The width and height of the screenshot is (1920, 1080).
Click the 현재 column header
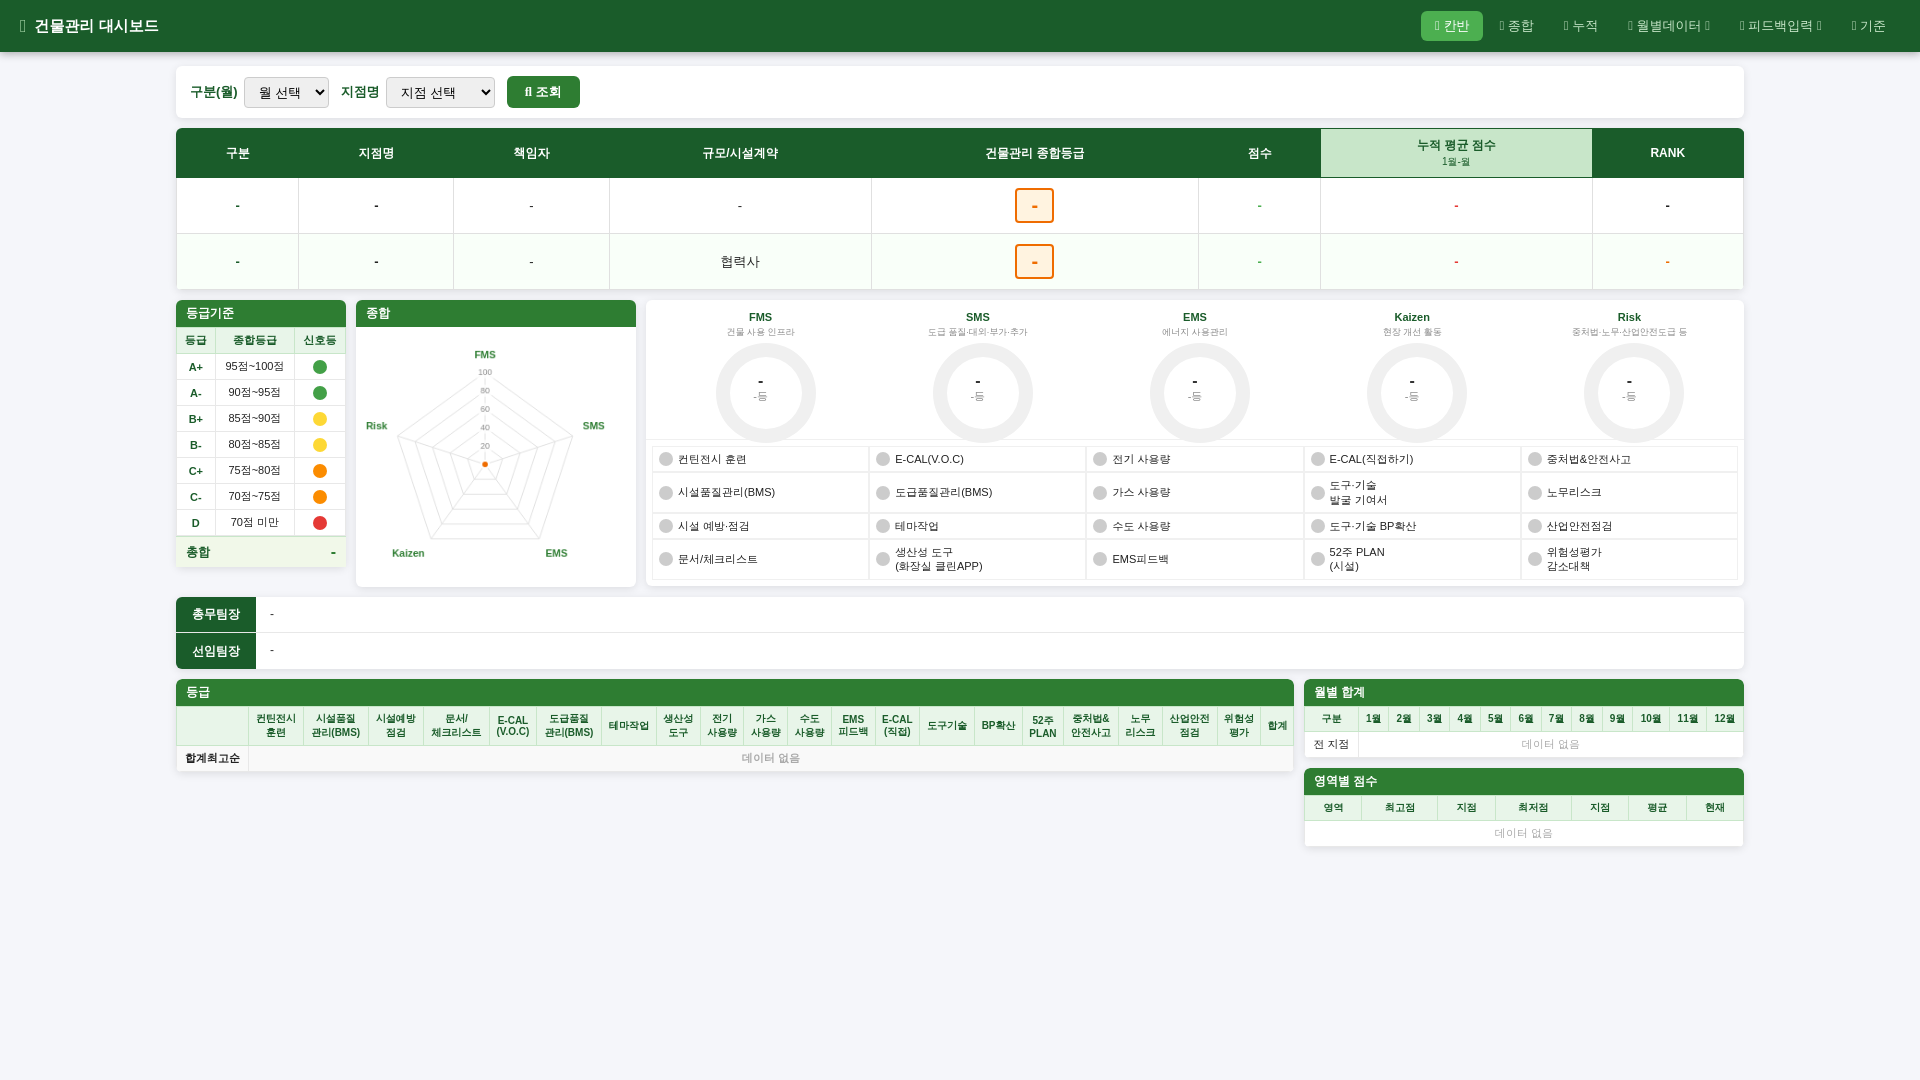(1714, 808)
